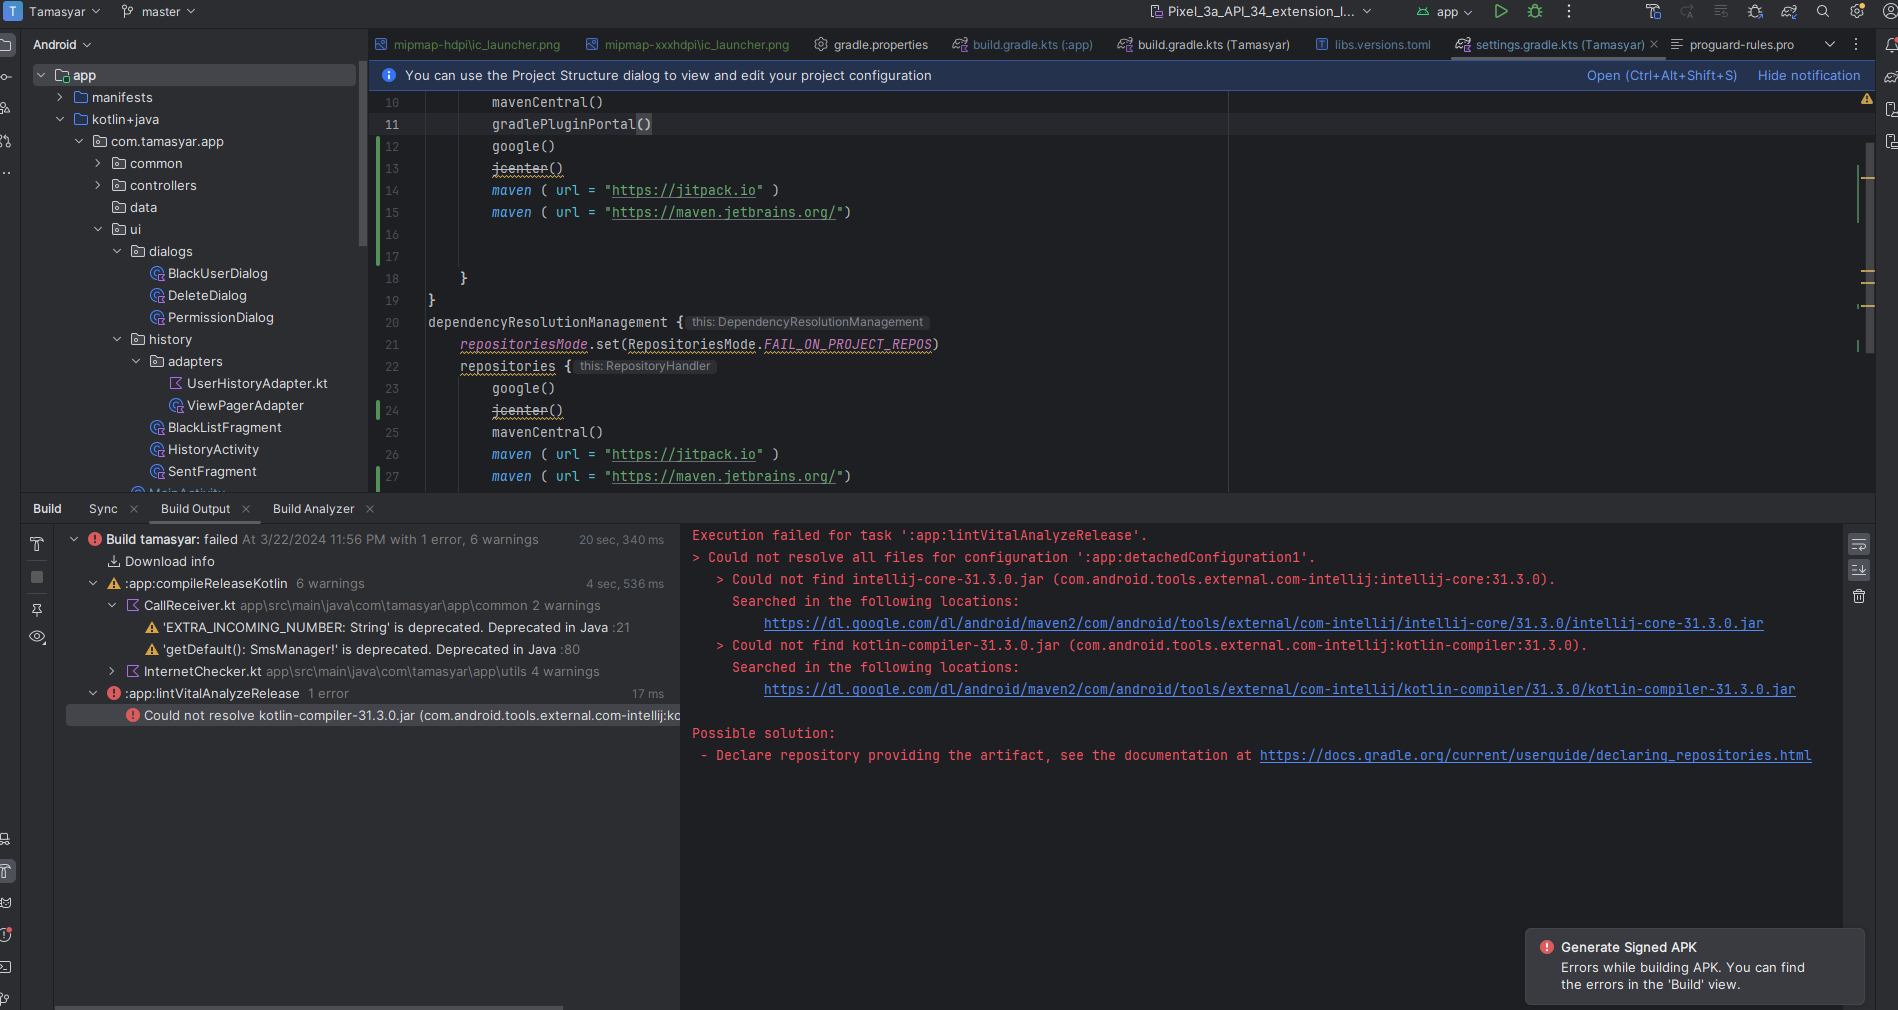
Task: Toggle scroll to end of build output
Action: [1859, 570]
